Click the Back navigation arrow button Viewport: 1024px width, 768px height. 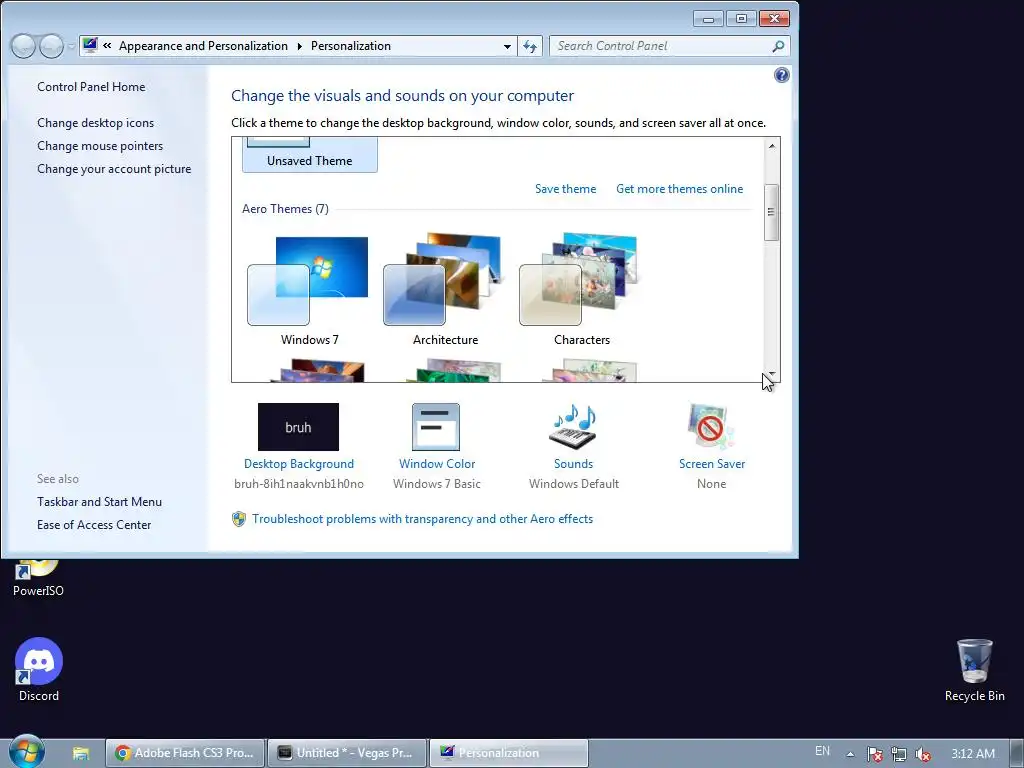coord(23,46)
